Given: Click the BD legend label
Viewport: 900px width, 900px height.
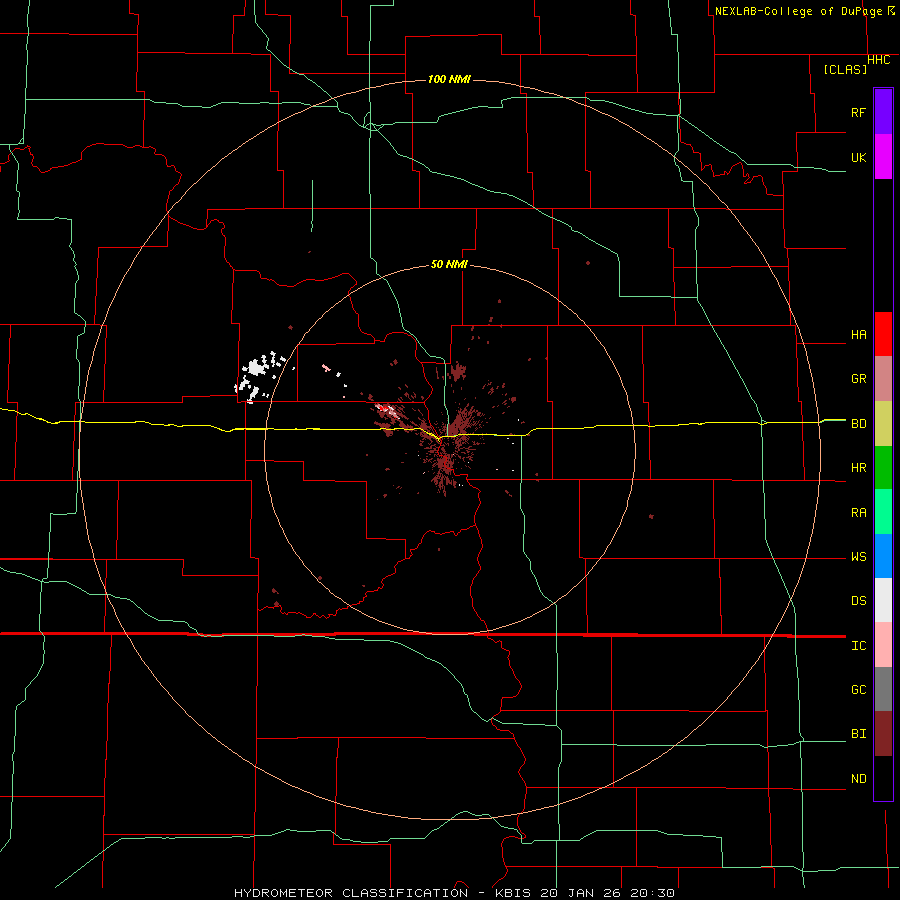Looking at the screenshot, I should tap(858, 424).
